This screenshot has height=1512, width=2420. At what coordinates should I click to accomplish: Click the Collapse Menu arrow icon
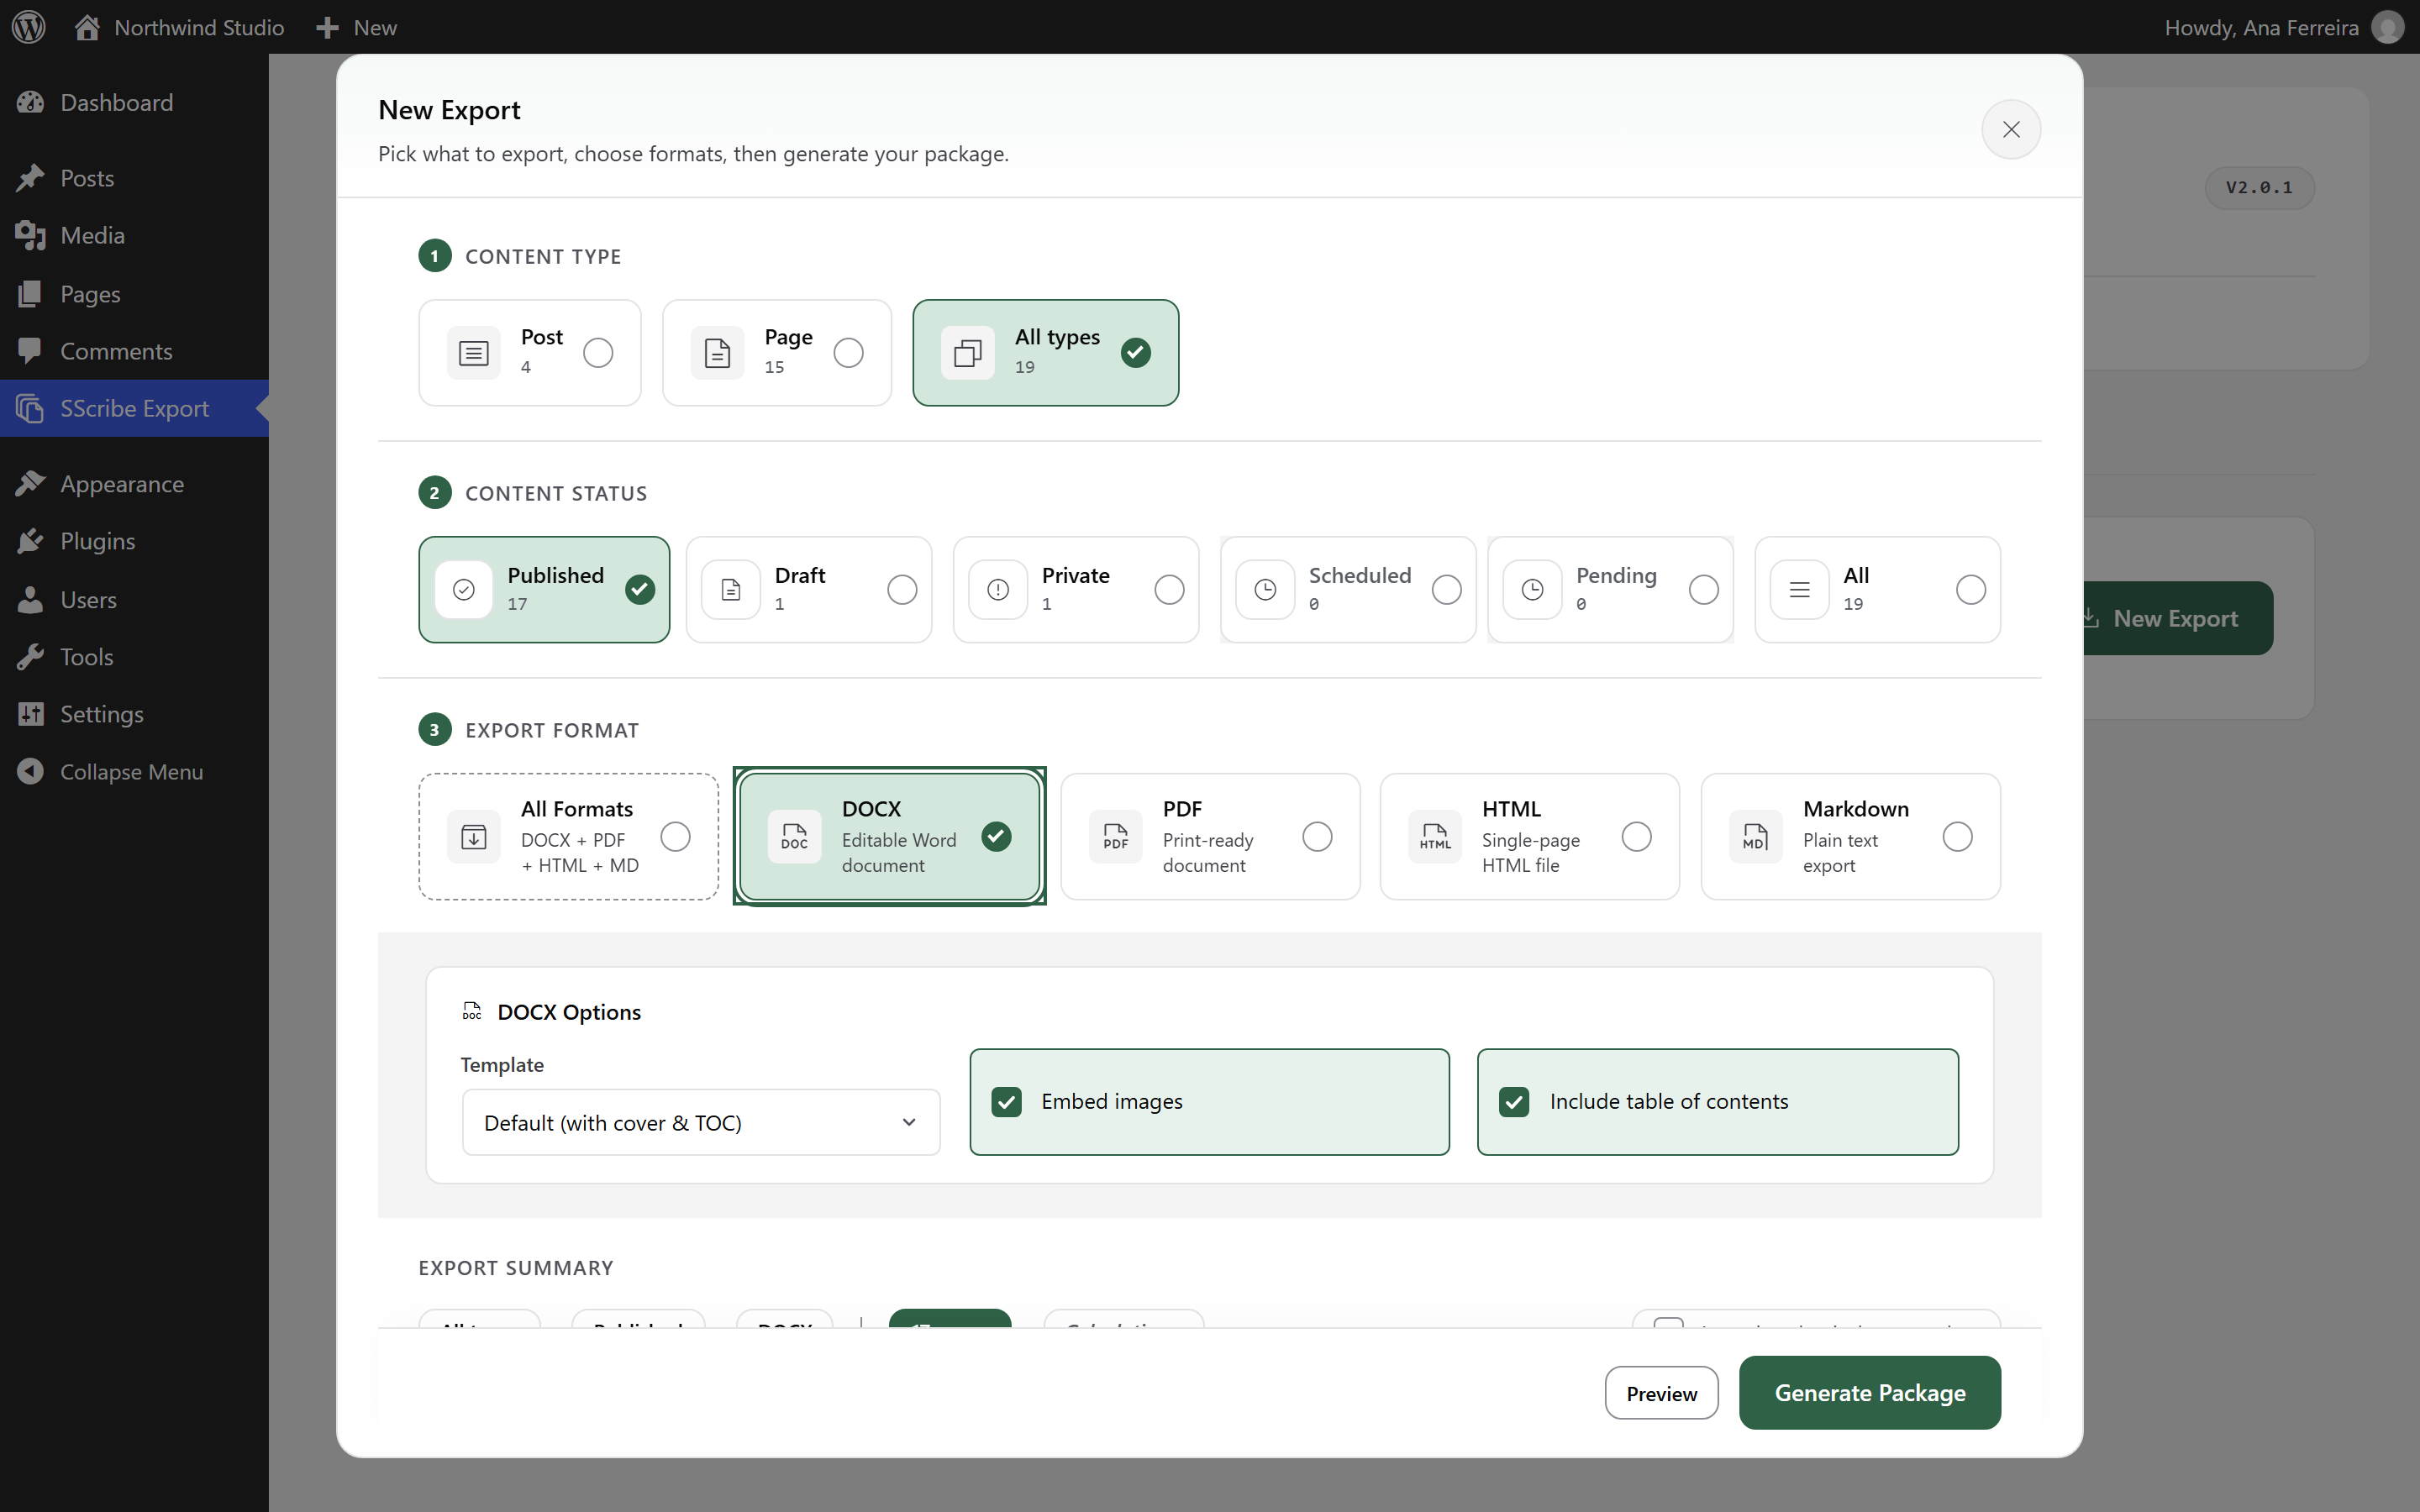30,772
